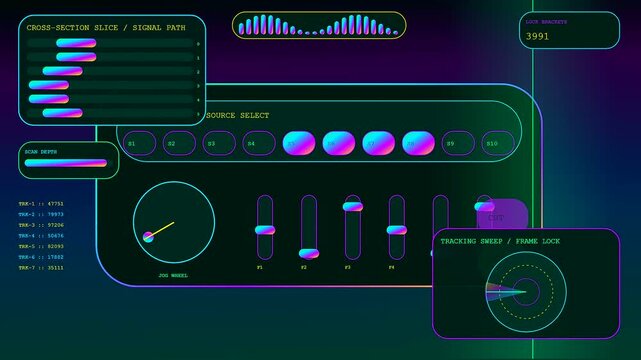641x360 pixels.
Task: Click the Source Select heading
Action: (x=238, y=116)
